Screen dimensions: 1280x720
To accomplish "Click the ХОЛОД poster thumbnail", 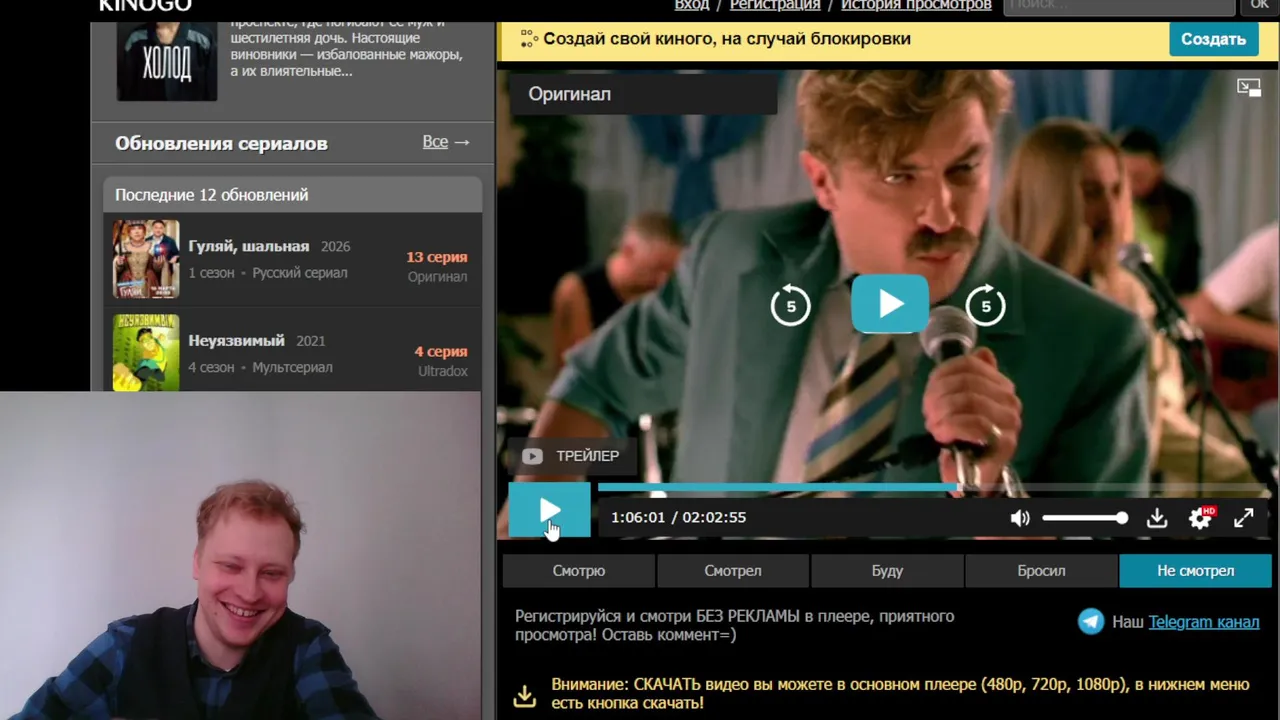I will coord(166,60).
